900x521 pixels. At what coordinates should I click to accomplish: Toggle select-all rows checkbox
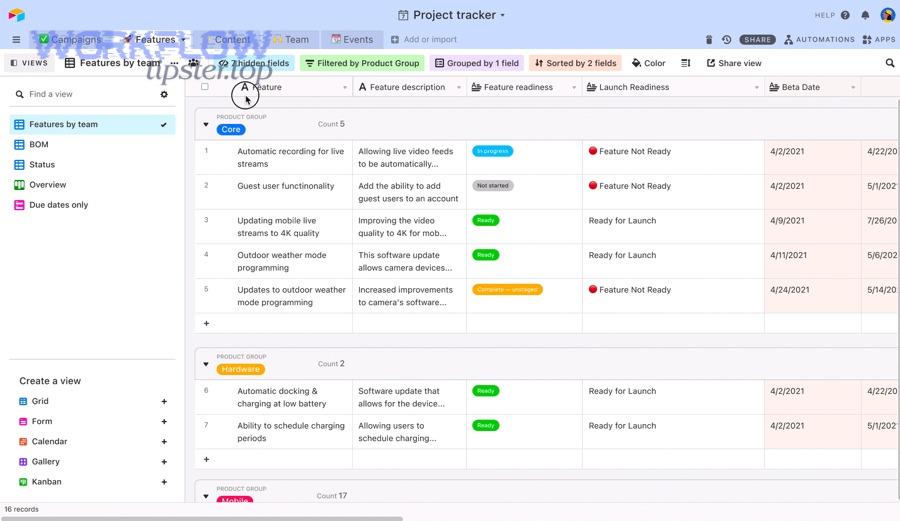tap(205, 87)
